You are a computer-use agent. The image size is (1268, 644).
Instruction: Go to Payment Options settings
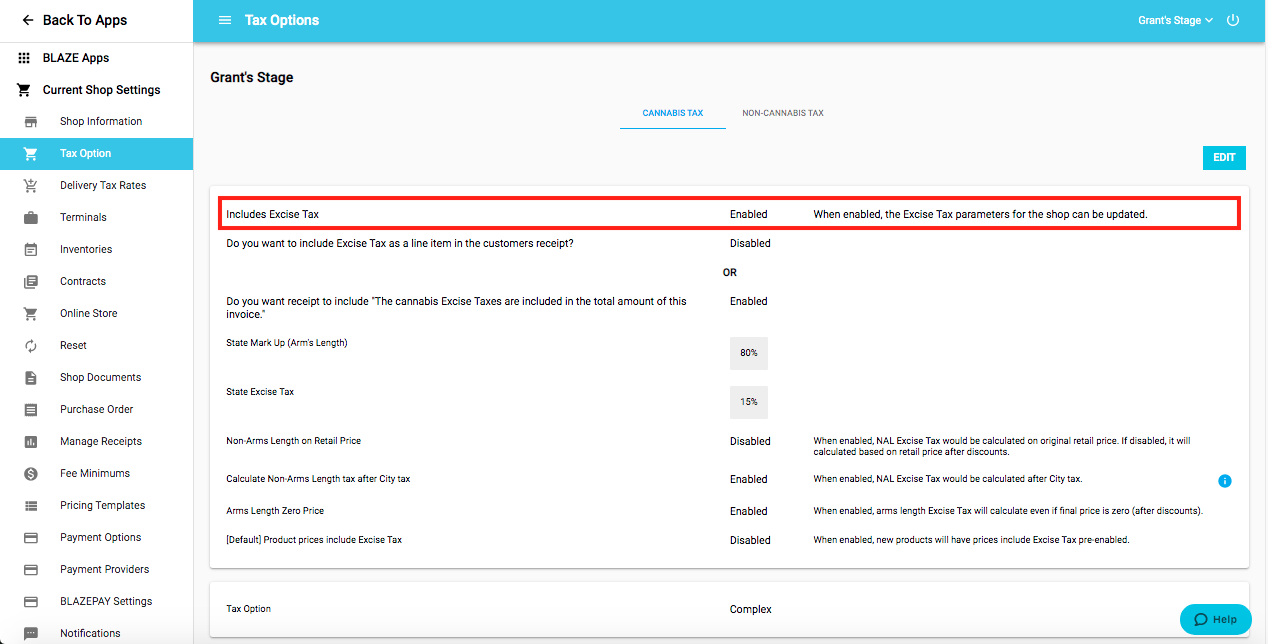[x=101, y=537]
